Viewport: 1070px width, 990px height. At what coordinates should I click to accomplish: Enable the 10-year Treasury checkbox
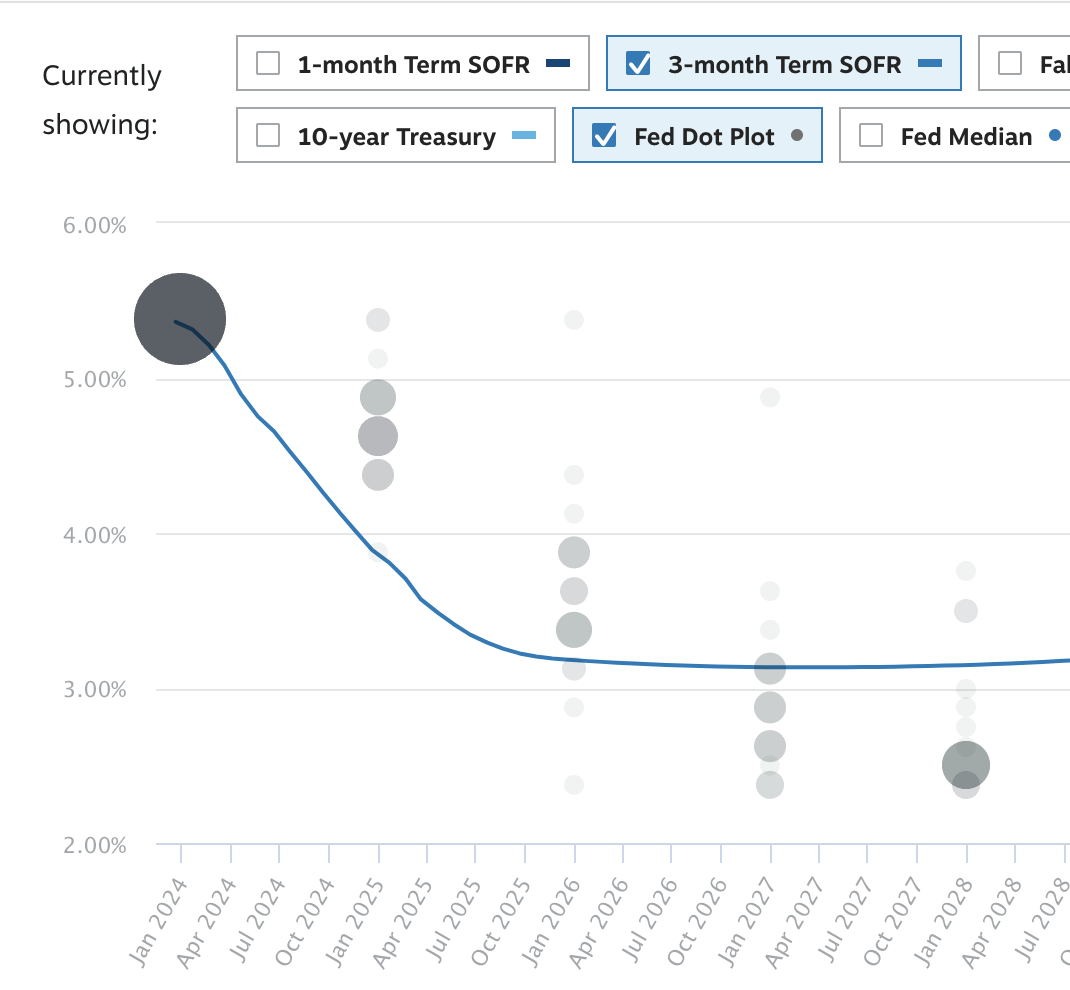coord(268,136)
